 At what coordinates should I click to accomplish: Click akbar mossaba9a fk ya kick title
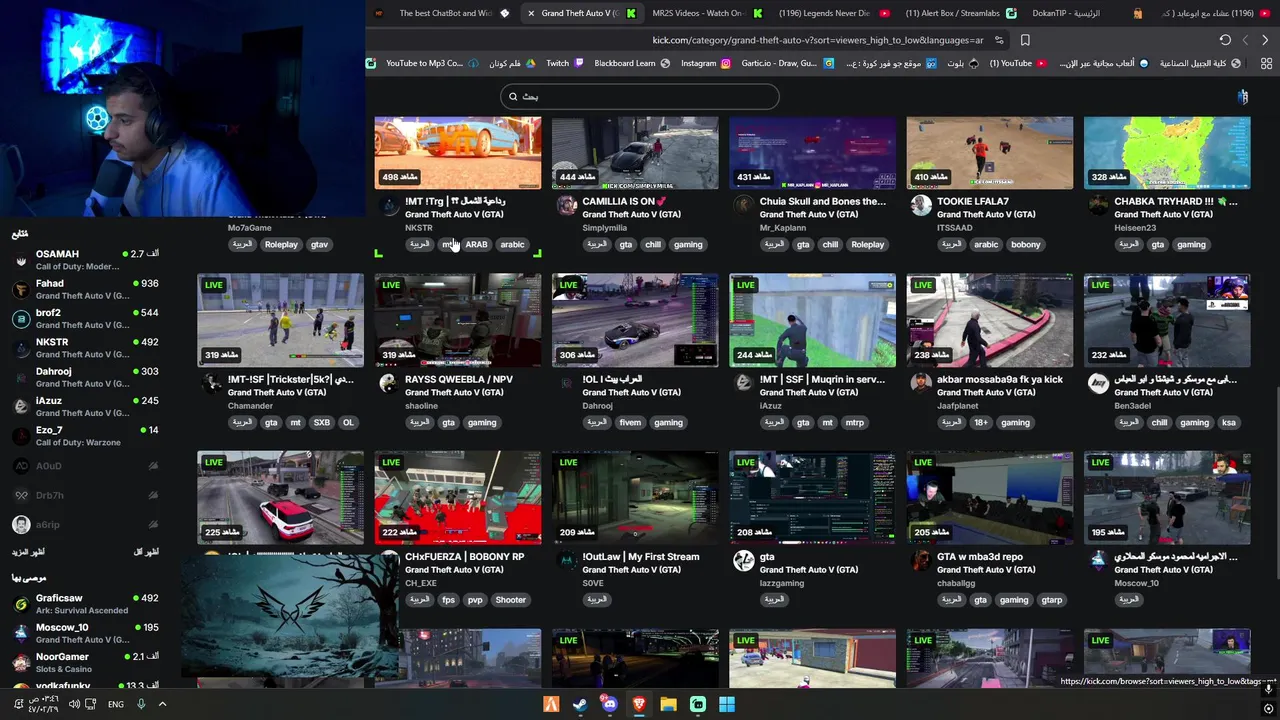1000,379
